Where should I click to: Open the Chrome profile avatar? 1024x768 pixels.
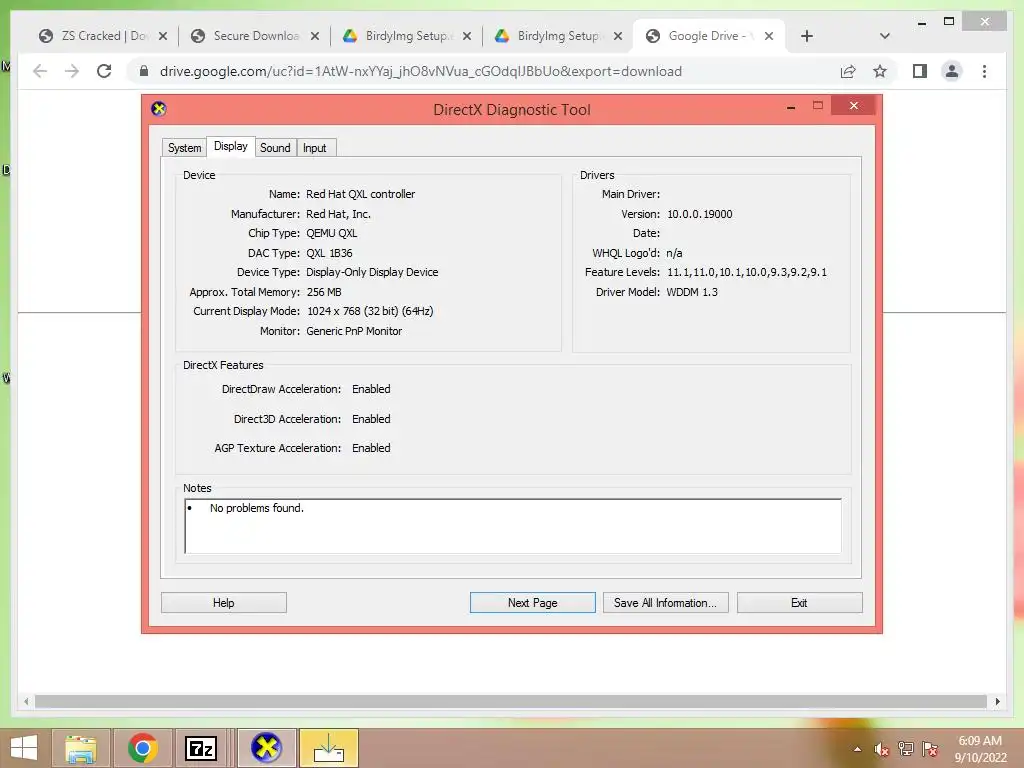952,71
